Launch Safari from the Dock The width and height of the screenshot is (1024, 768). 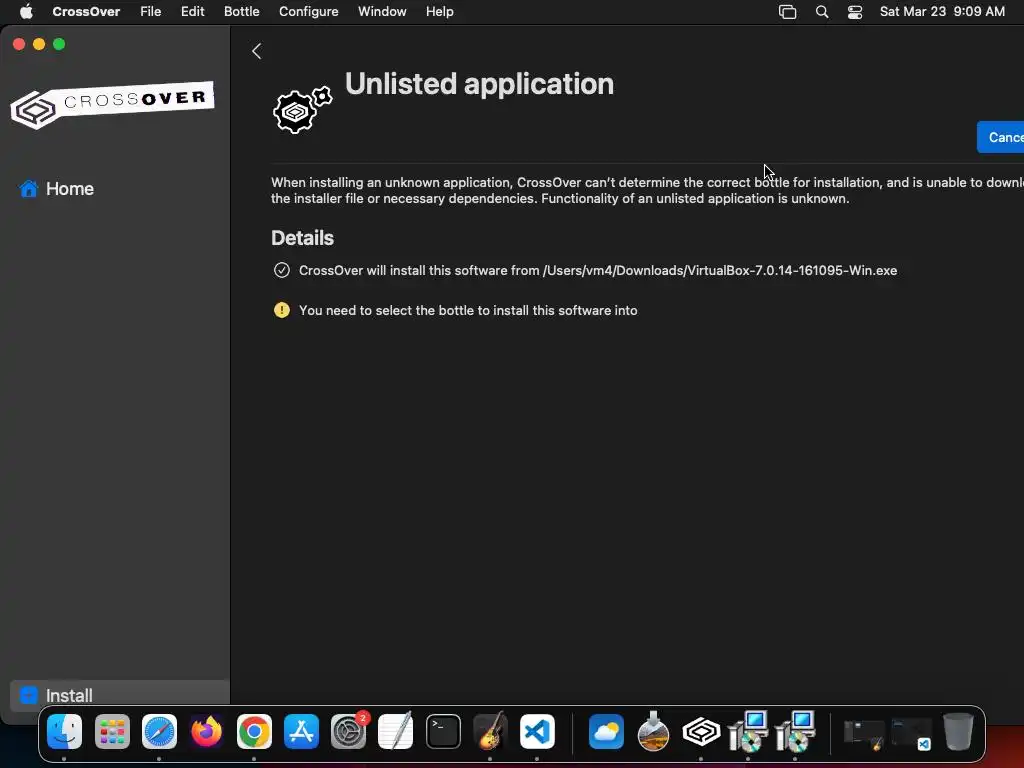(159, 731)
